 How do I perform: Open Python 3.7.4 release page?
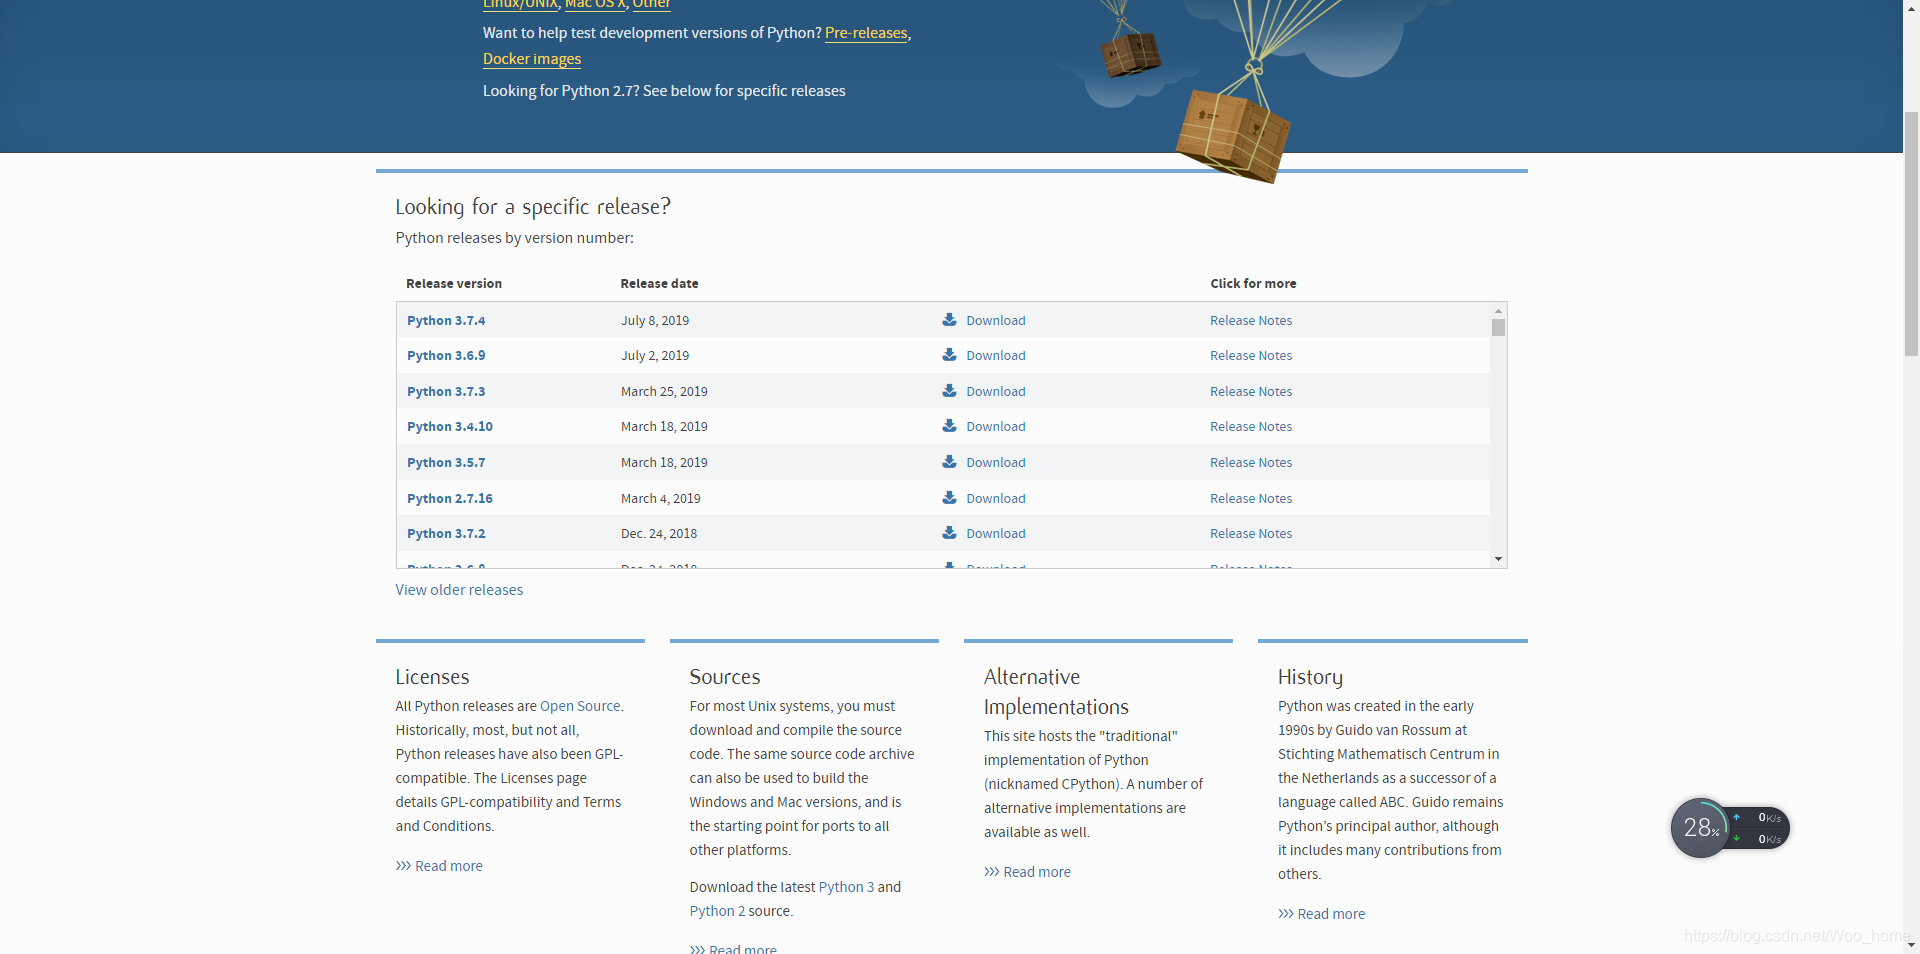[446, 321]
